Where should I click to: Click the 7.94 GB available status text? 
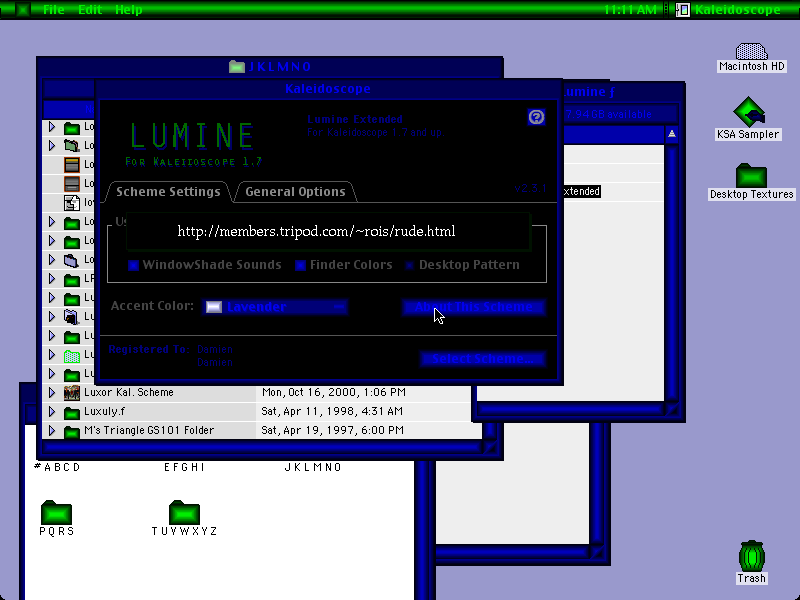(608, 114)
